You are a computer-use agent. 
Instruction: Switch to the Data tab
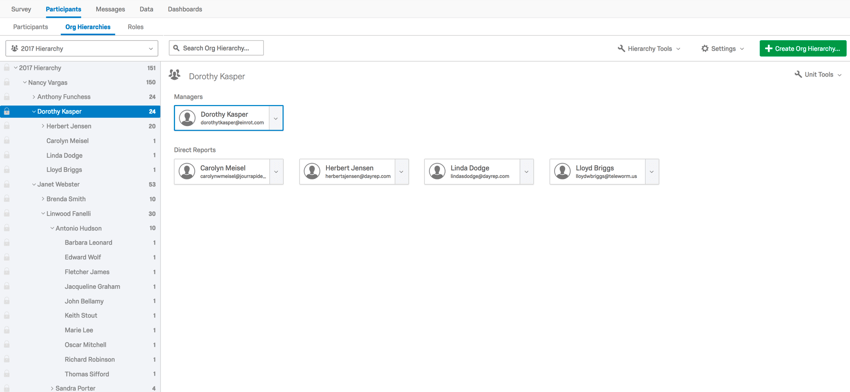[146, 9]
